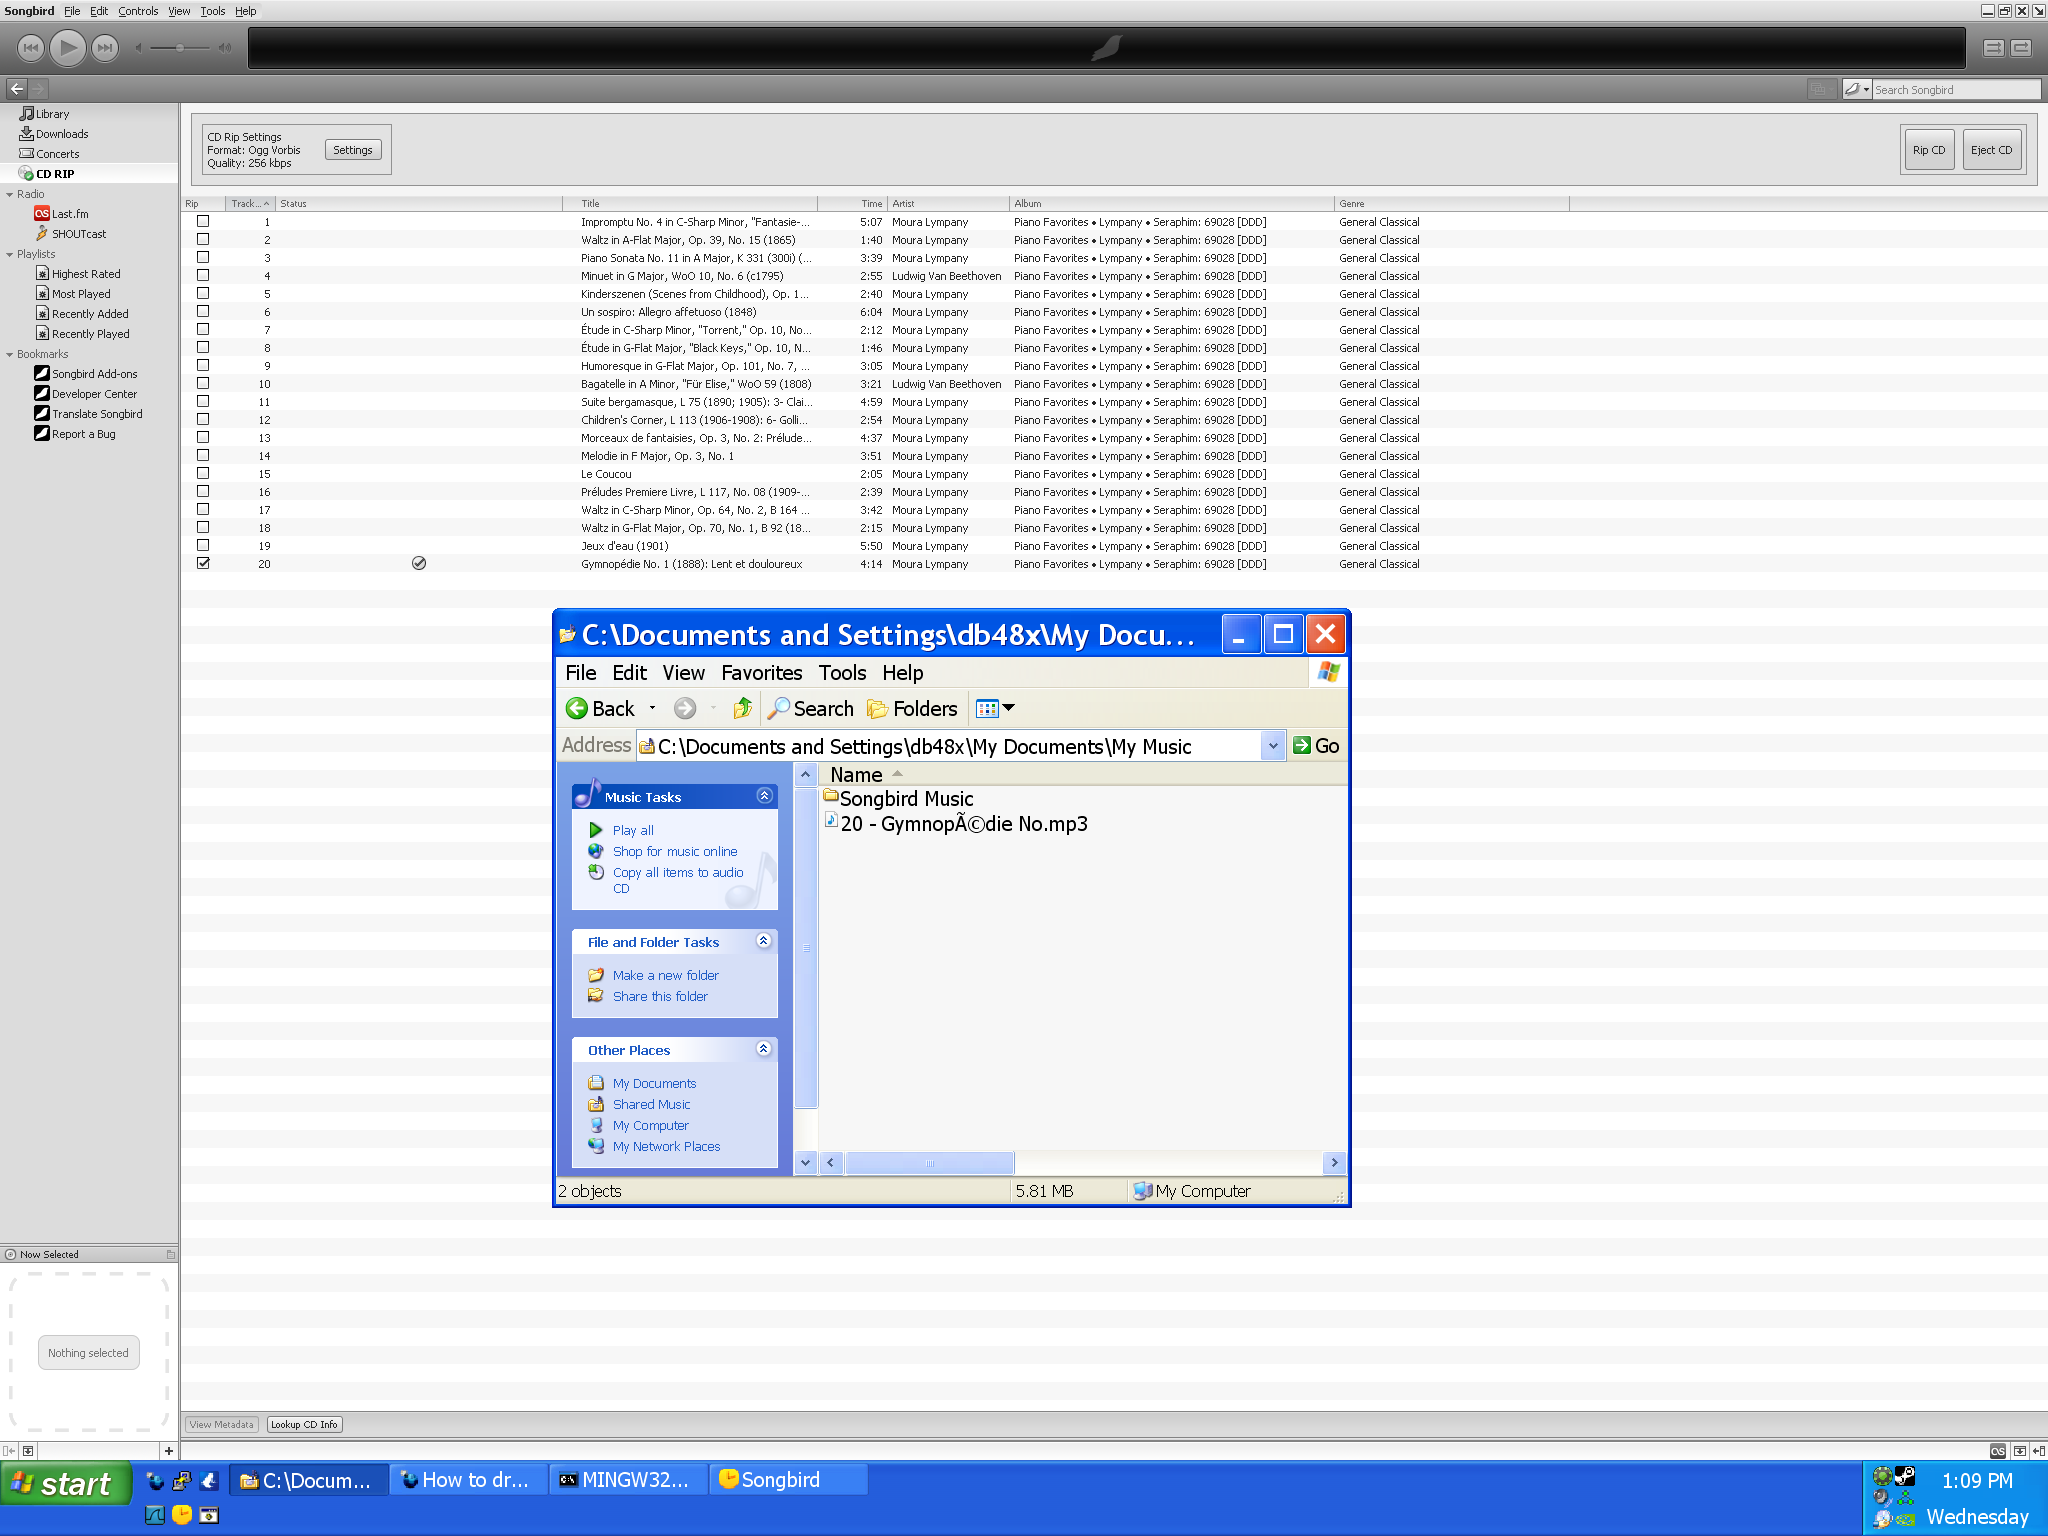The image size is (2048, 1536).
Task: Click the volume speaker icon
Action: 225,48
